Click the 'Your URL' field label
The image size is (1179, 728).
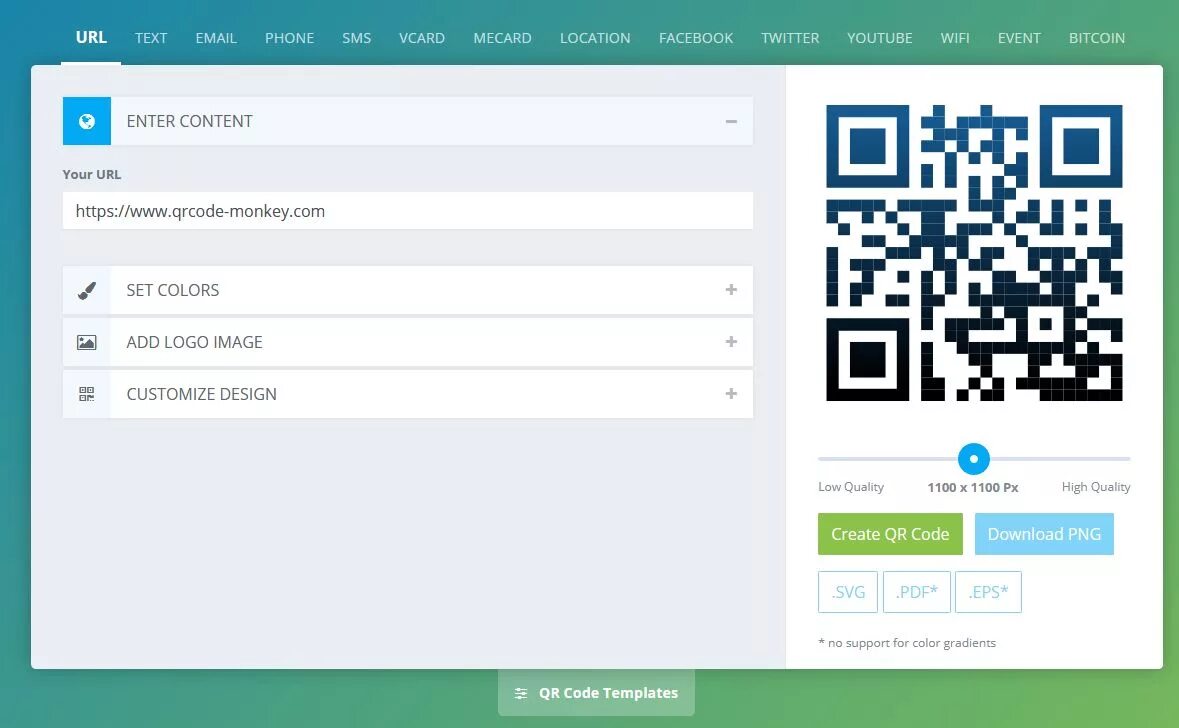(x=92, y=174)
